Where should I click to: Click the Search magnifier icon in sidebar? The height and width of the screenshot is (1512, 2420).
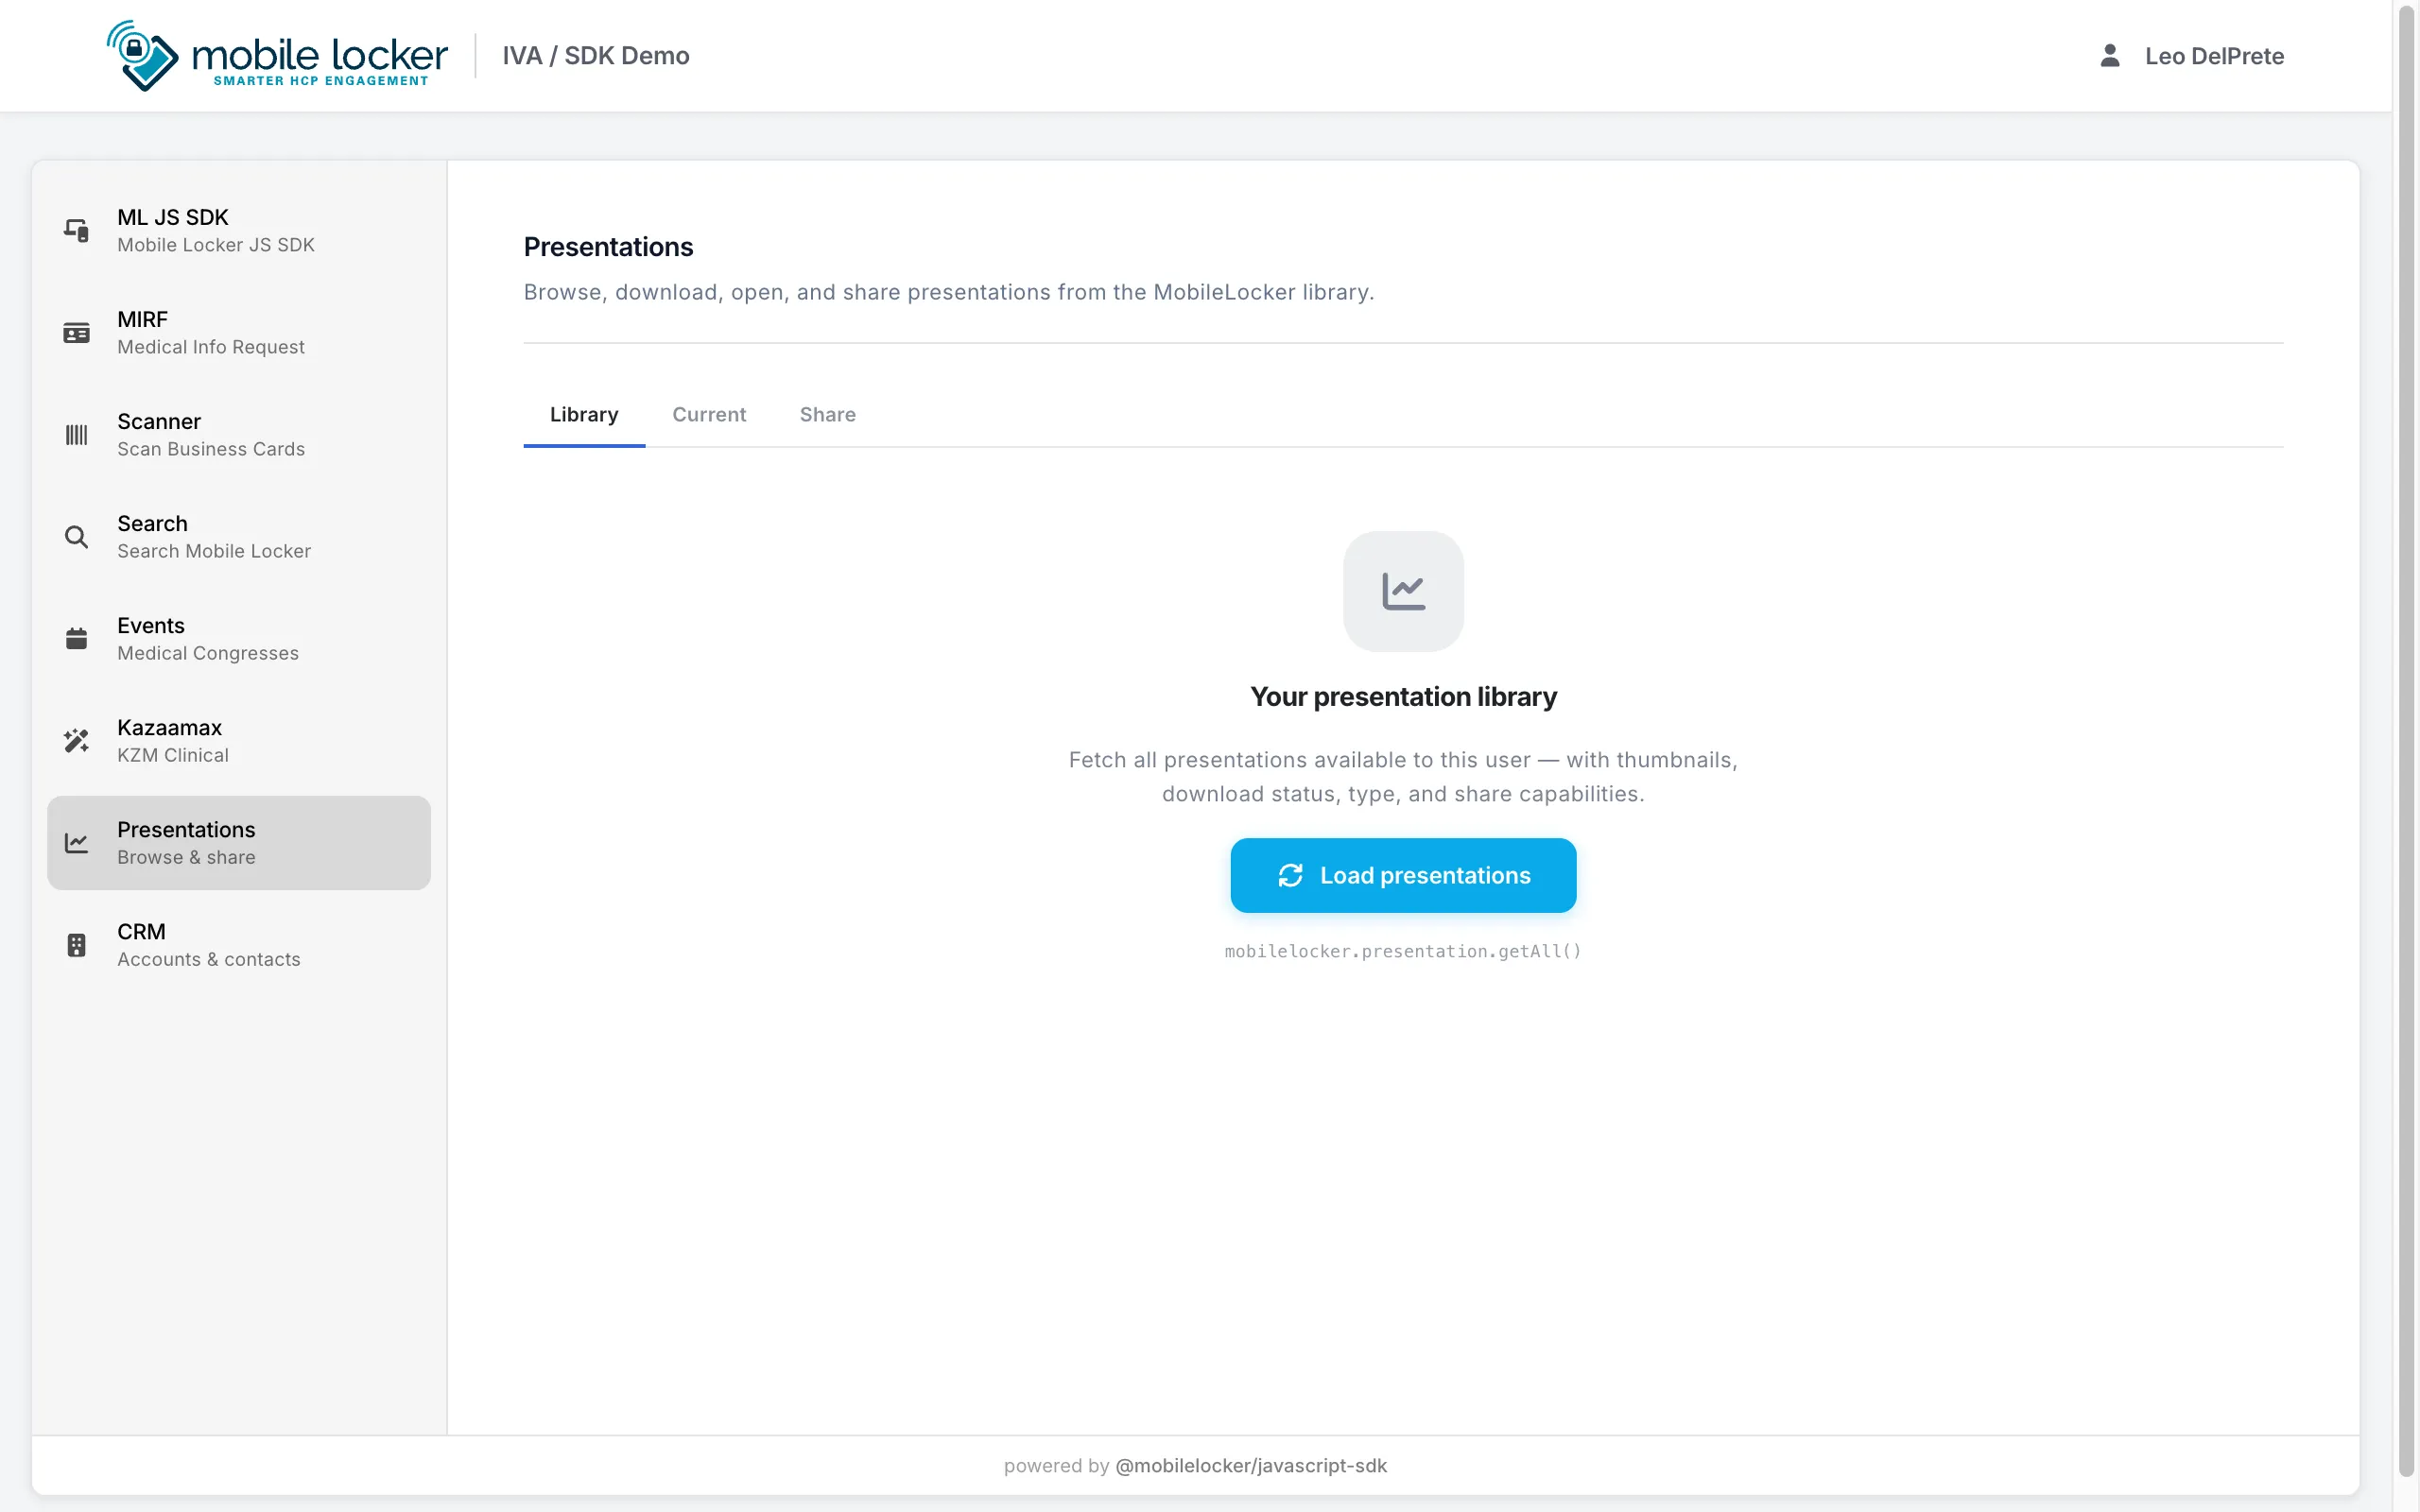click(x=76, y=536)
